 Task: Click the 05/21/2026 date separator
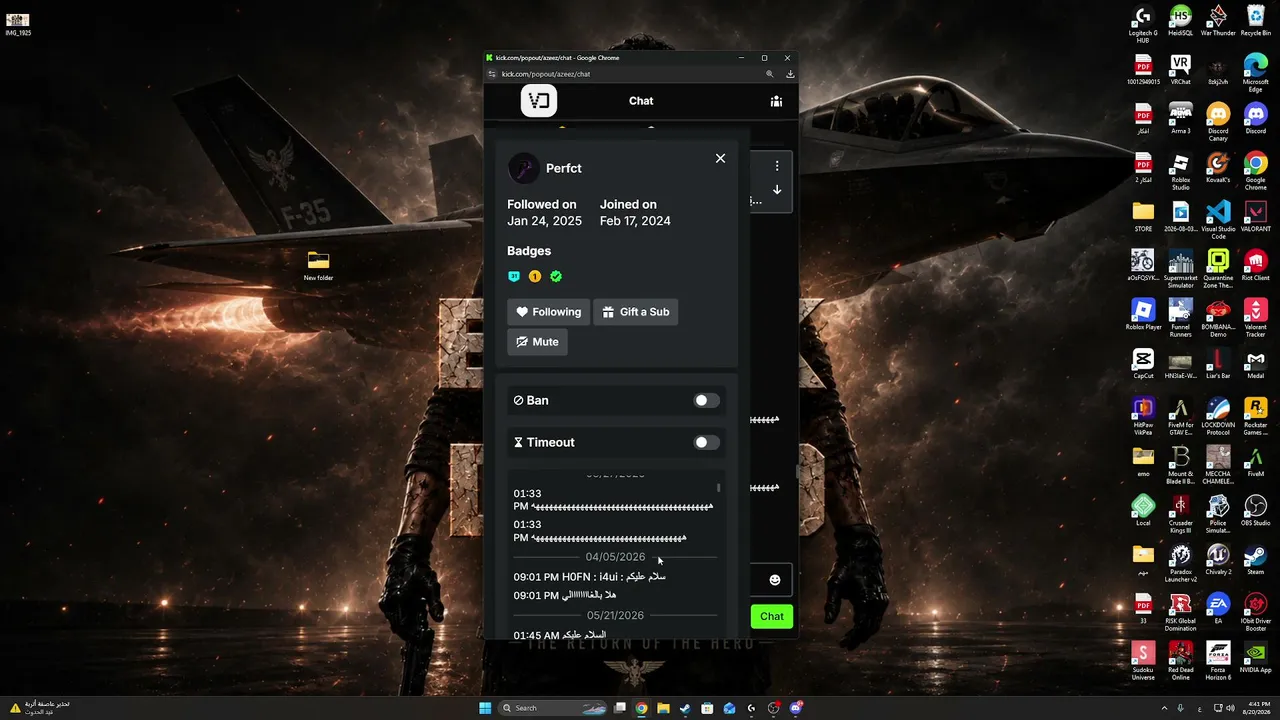coord(615,615)
